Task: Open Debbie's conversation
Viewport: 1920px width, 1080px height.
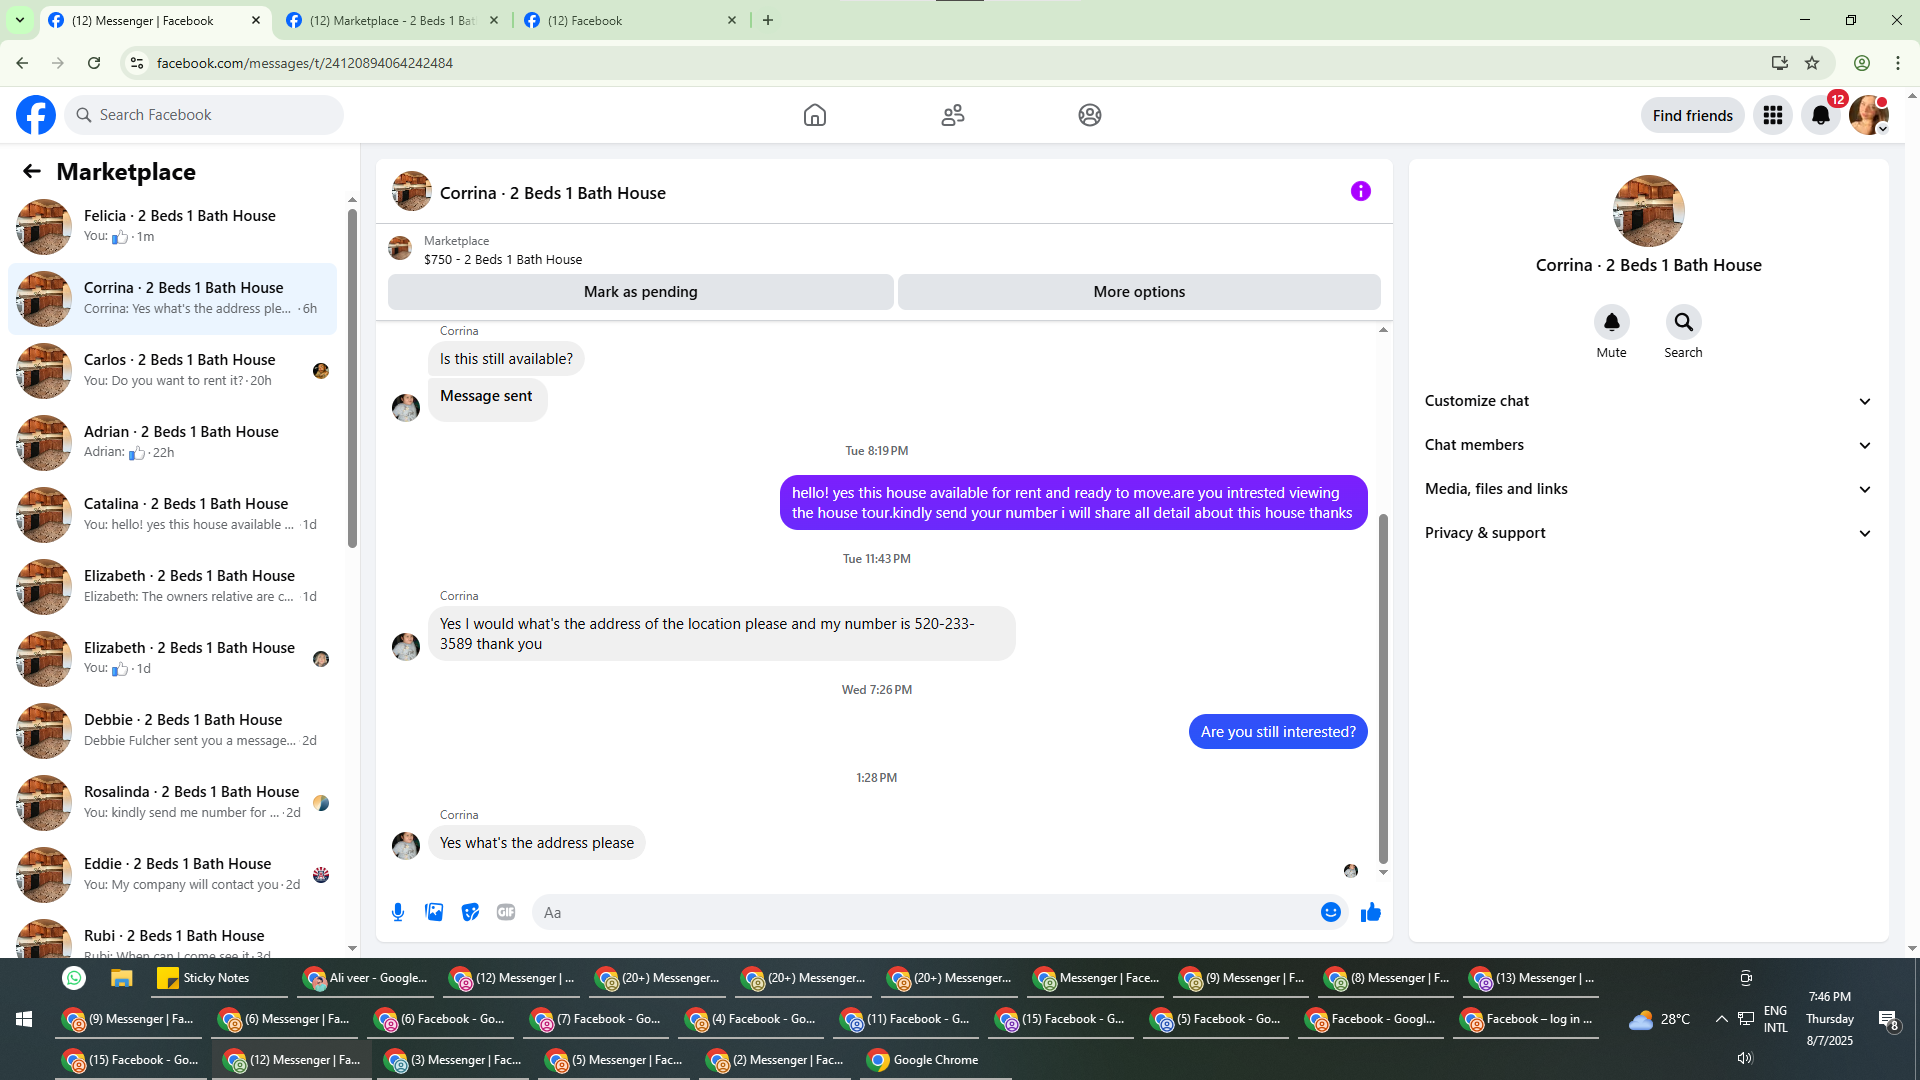Action: 172,730
